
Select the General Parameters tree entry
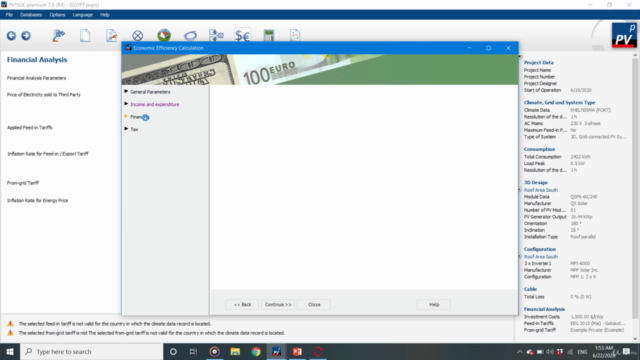click(150, 92)
